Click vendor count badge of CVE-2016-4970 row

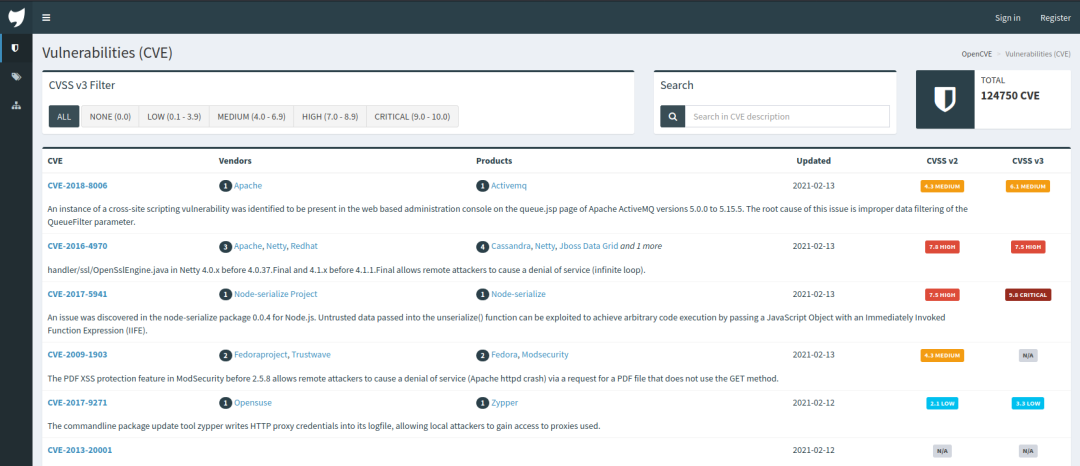(225, 246)
